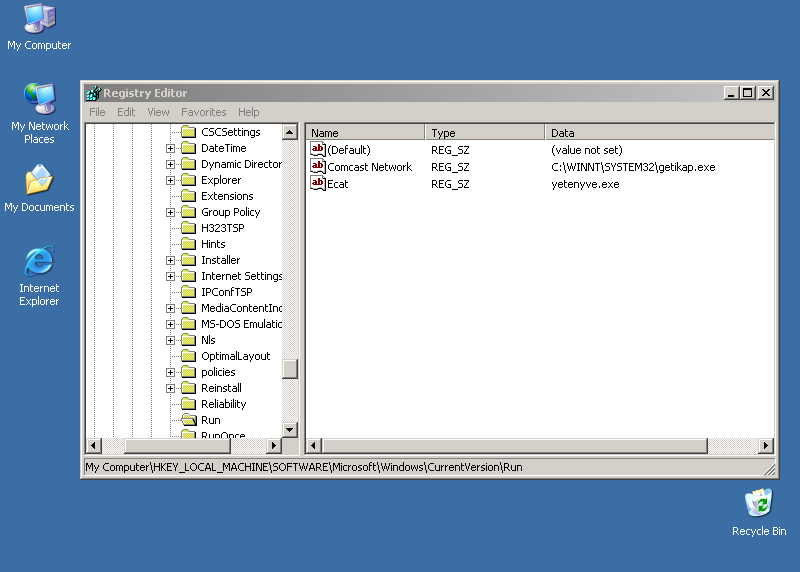Click the Extensions folder icon
Image resolution: width=800 pixels, height=572 pixels.
(x=189, y=196)
